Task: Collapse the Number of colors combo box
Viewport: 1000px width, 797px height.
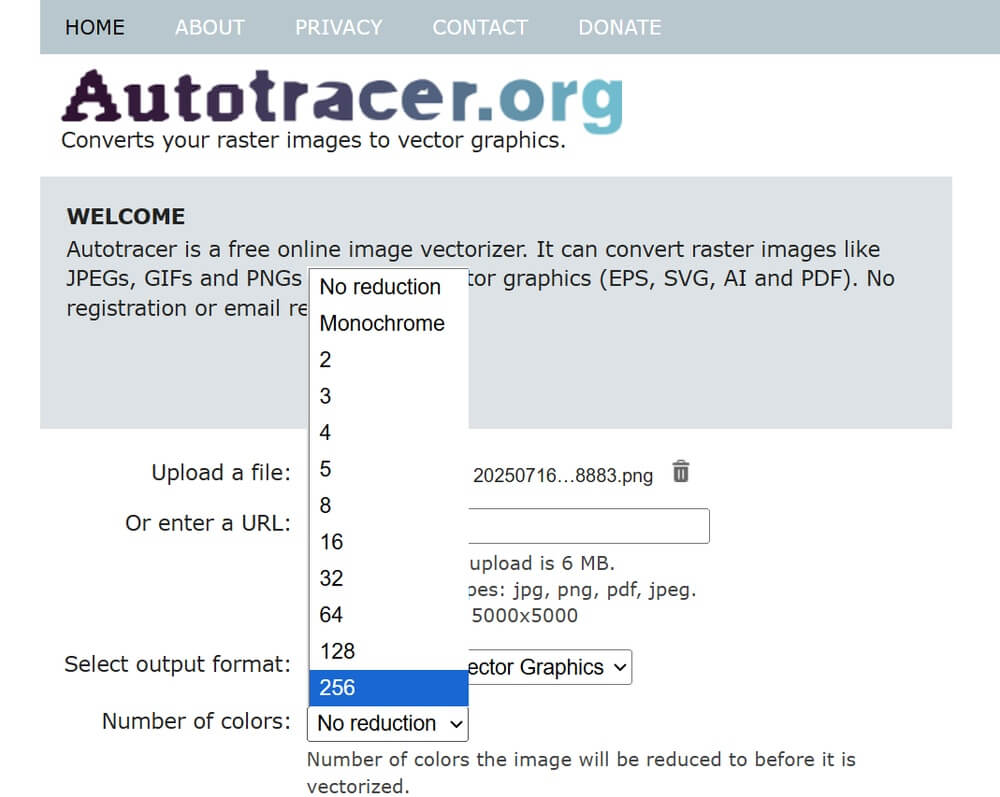Action: 388,723
